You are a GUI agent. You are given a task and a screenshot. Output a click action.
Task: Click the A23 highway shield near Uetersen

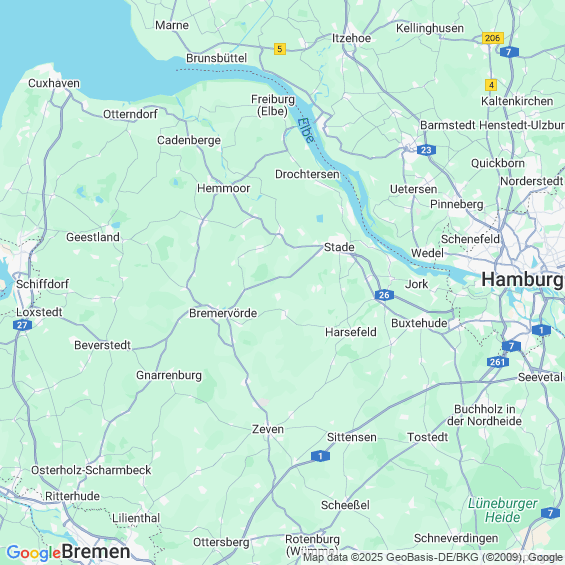pos(426,150)
